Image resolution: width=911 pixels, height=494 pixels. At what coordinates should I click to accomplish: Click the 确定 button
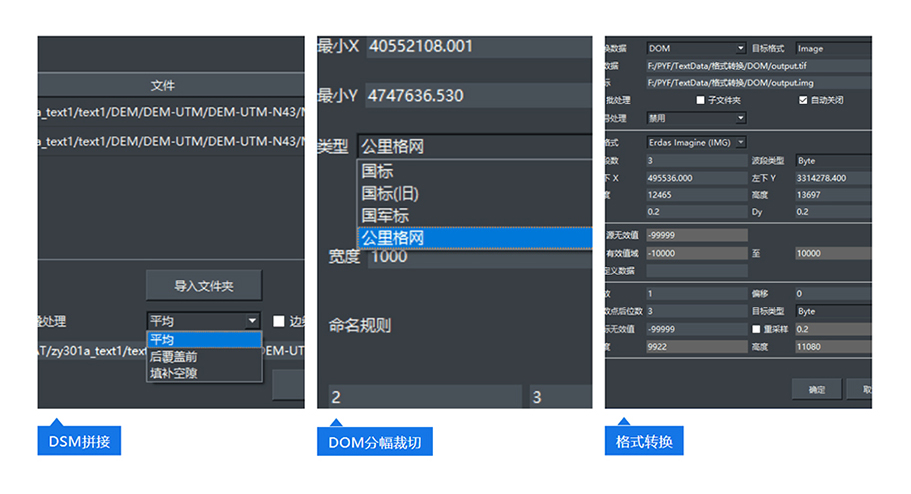[816, 390]
